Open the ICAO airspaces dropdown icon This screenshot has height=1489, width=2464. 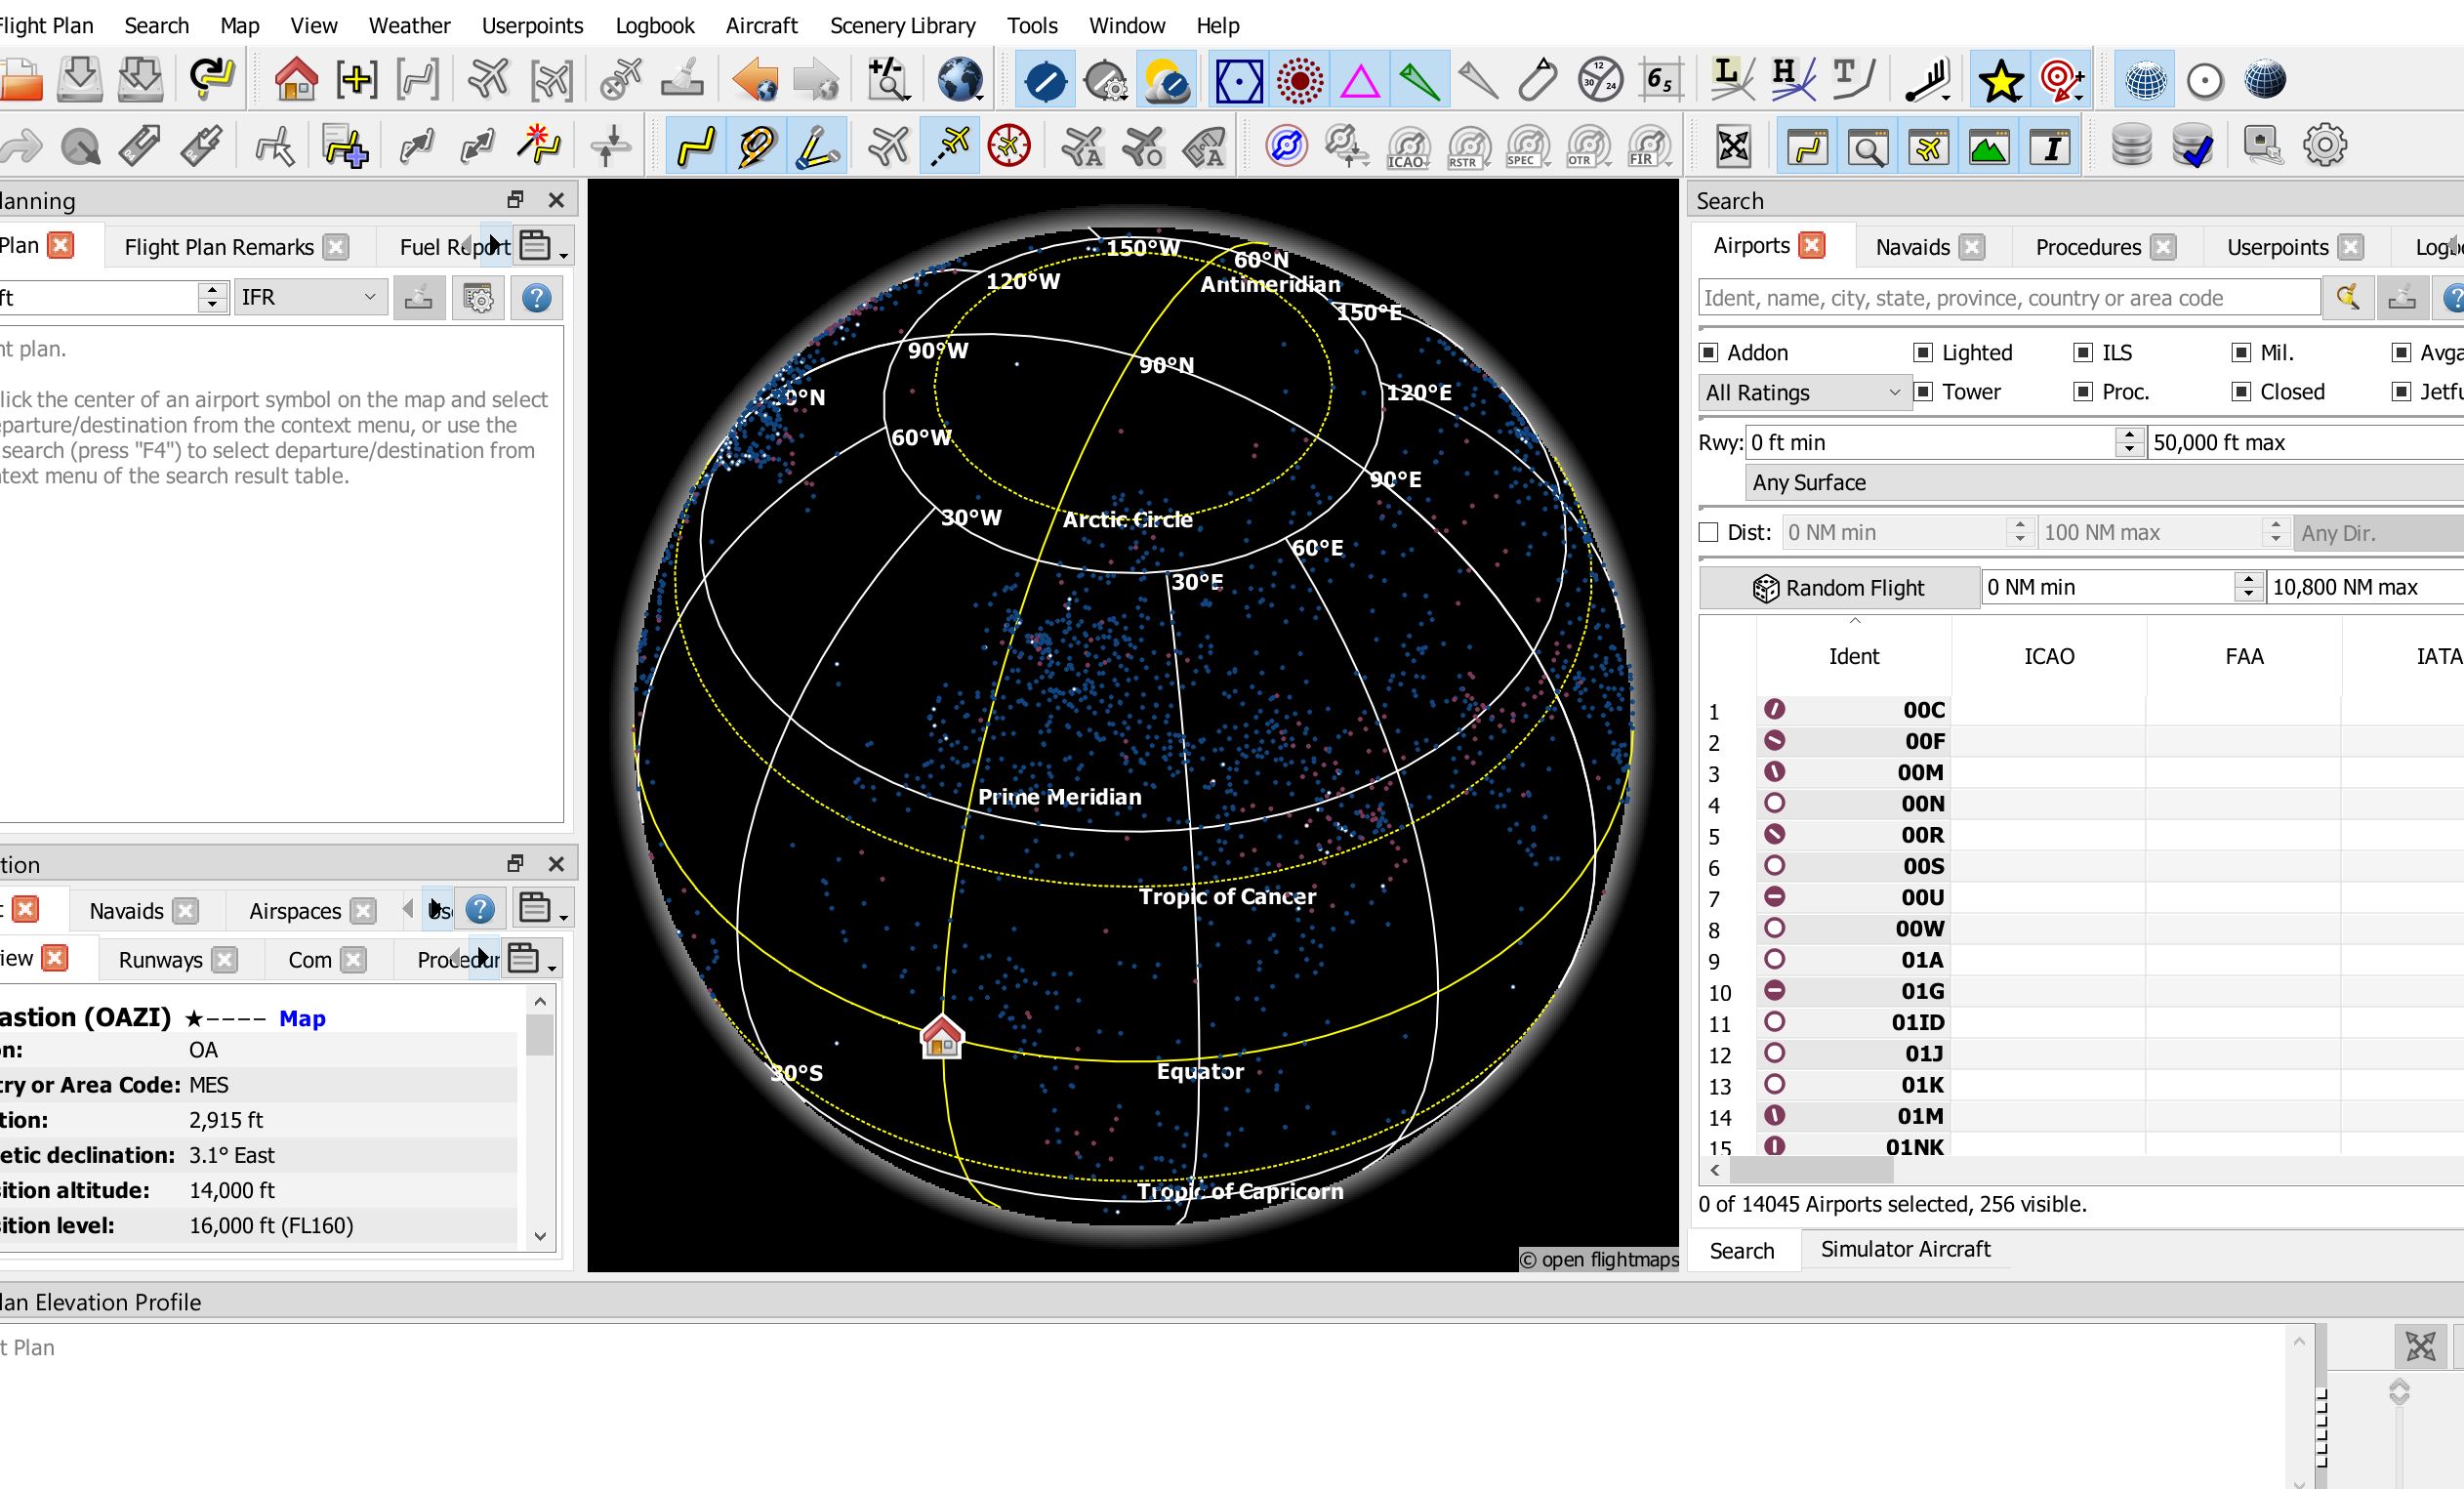tap(1409, 146)
